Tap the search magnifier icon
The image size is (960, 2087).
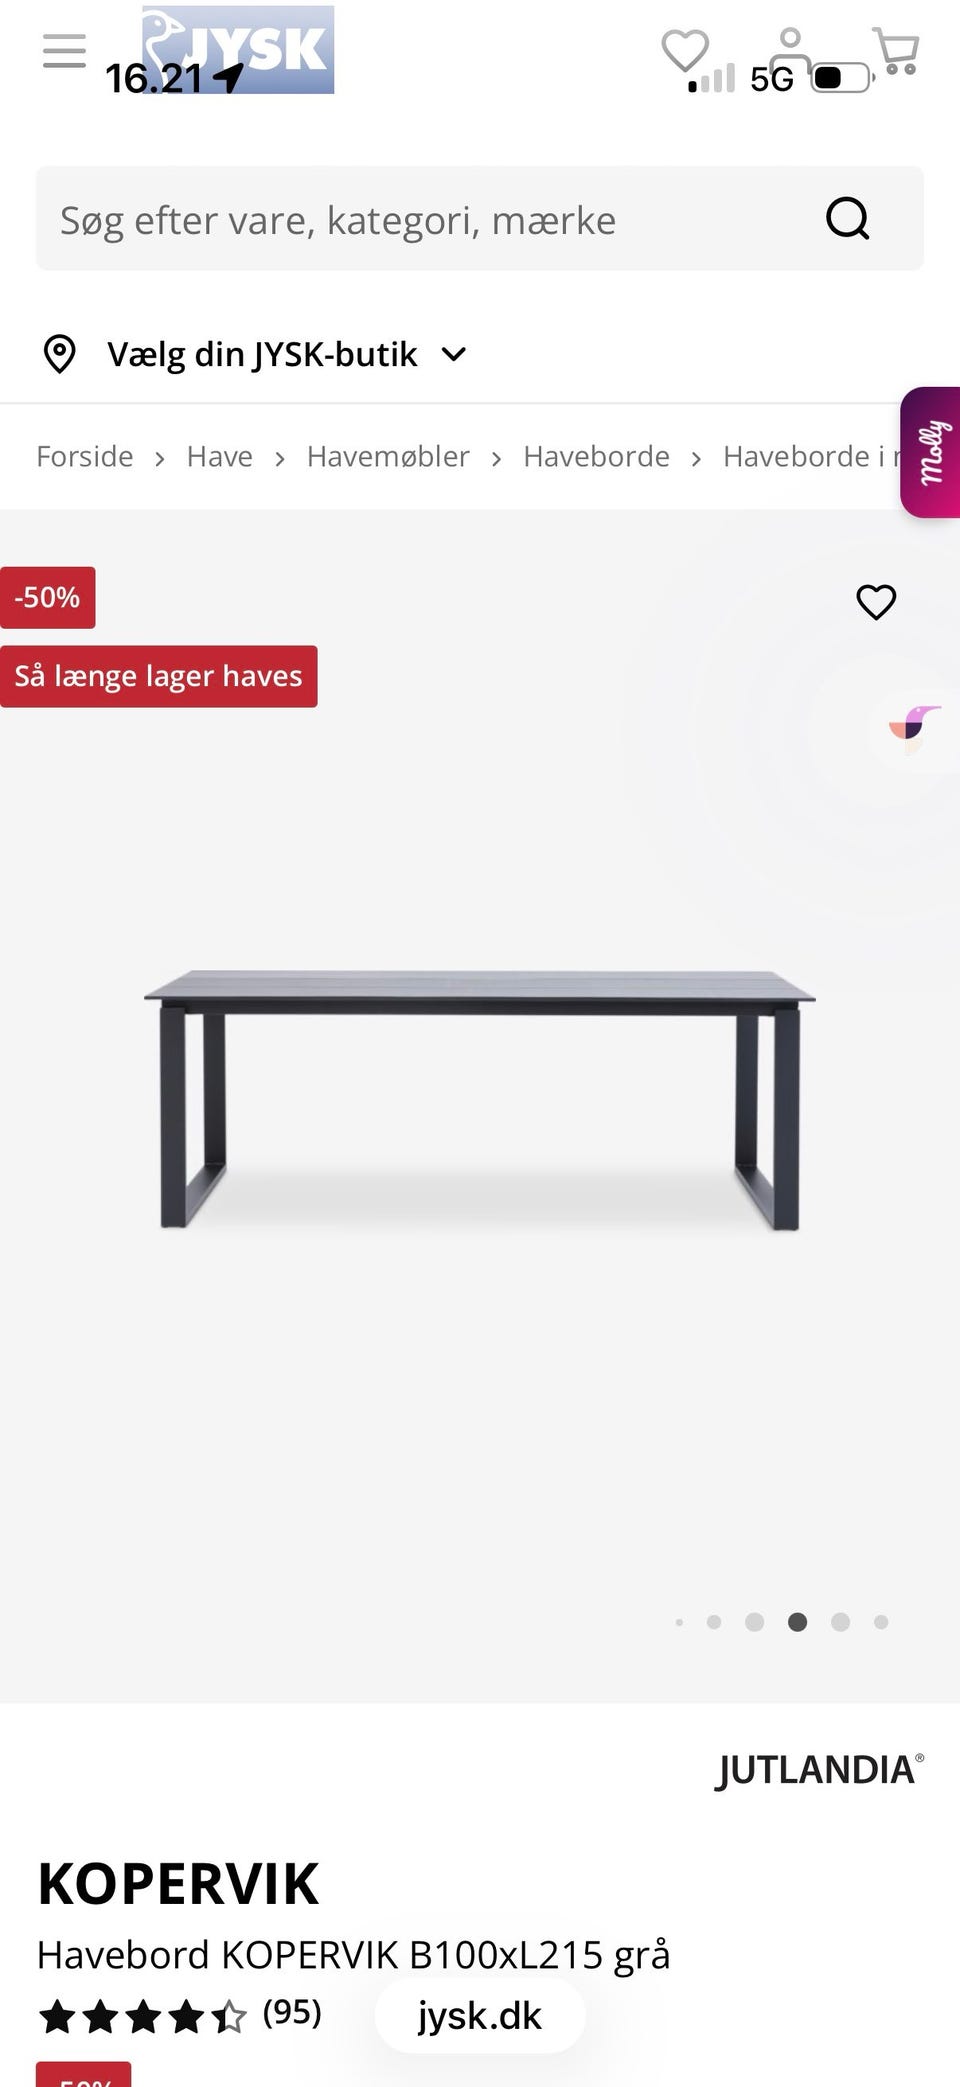(848, 218)
